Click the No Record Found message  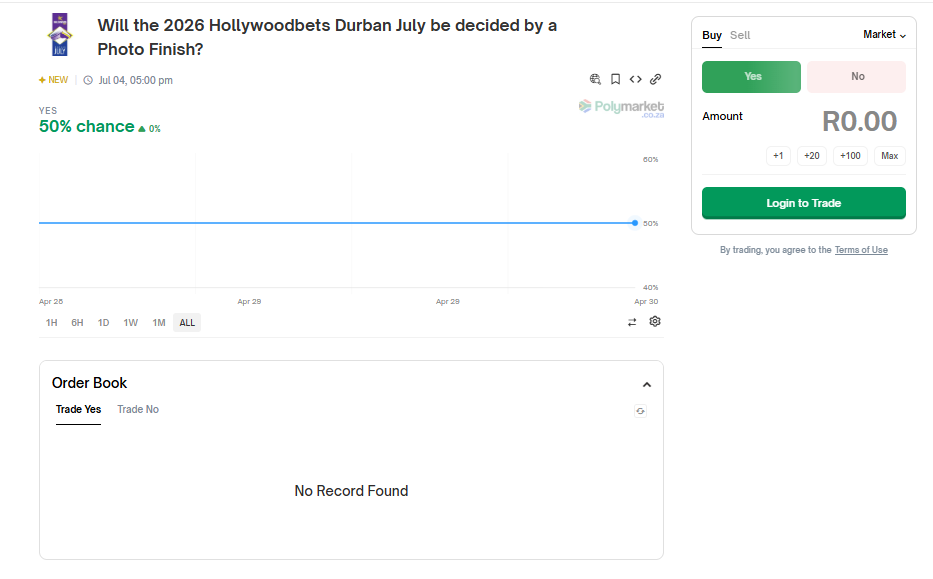351,491
